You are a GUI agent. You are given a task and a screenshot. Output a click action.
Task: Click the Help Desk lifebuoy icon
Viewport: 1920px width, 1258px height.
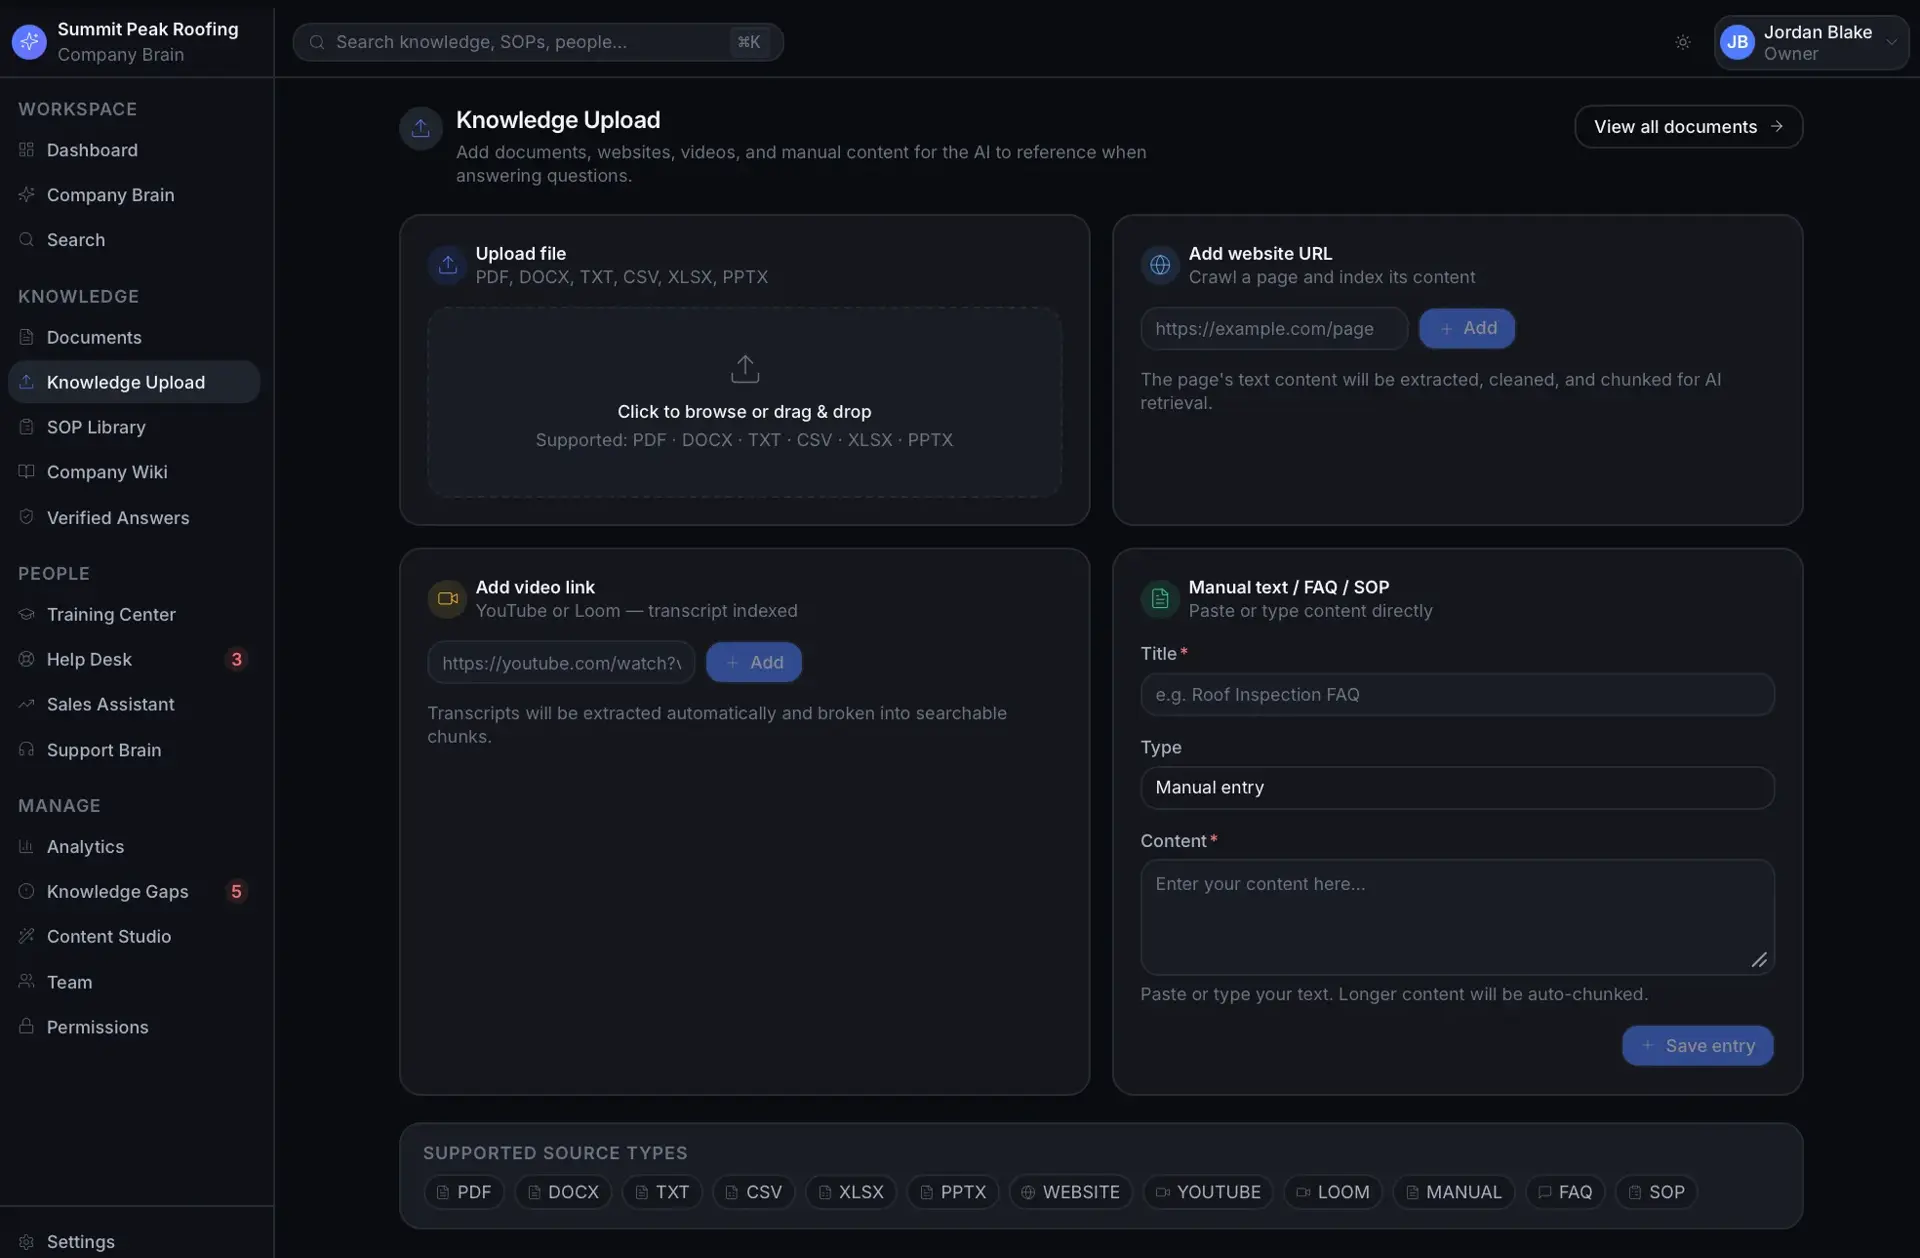pos(27,659)
